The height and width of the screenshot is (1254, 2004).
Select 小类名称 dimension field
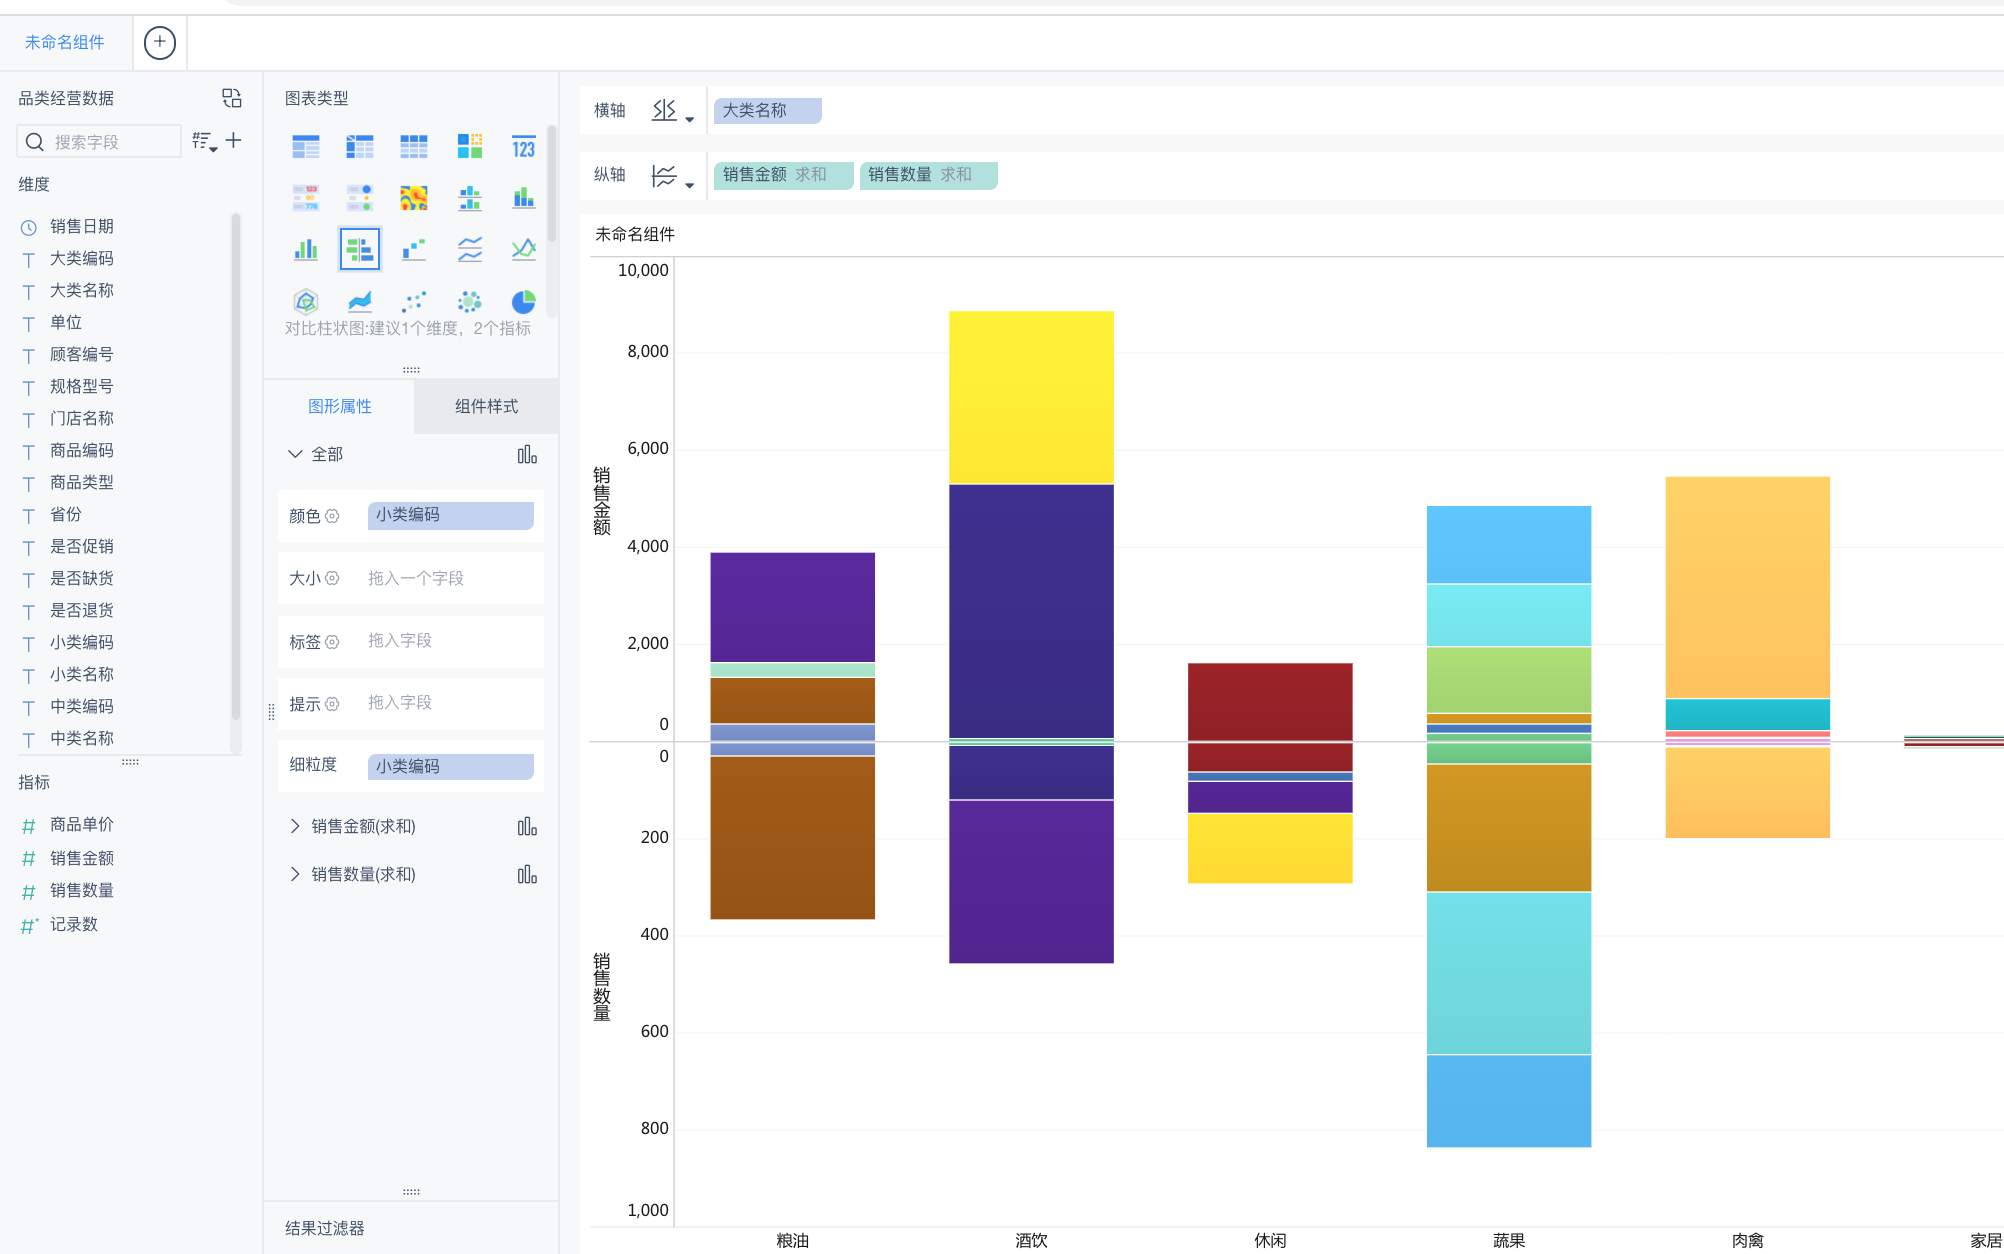click(82, 674)
